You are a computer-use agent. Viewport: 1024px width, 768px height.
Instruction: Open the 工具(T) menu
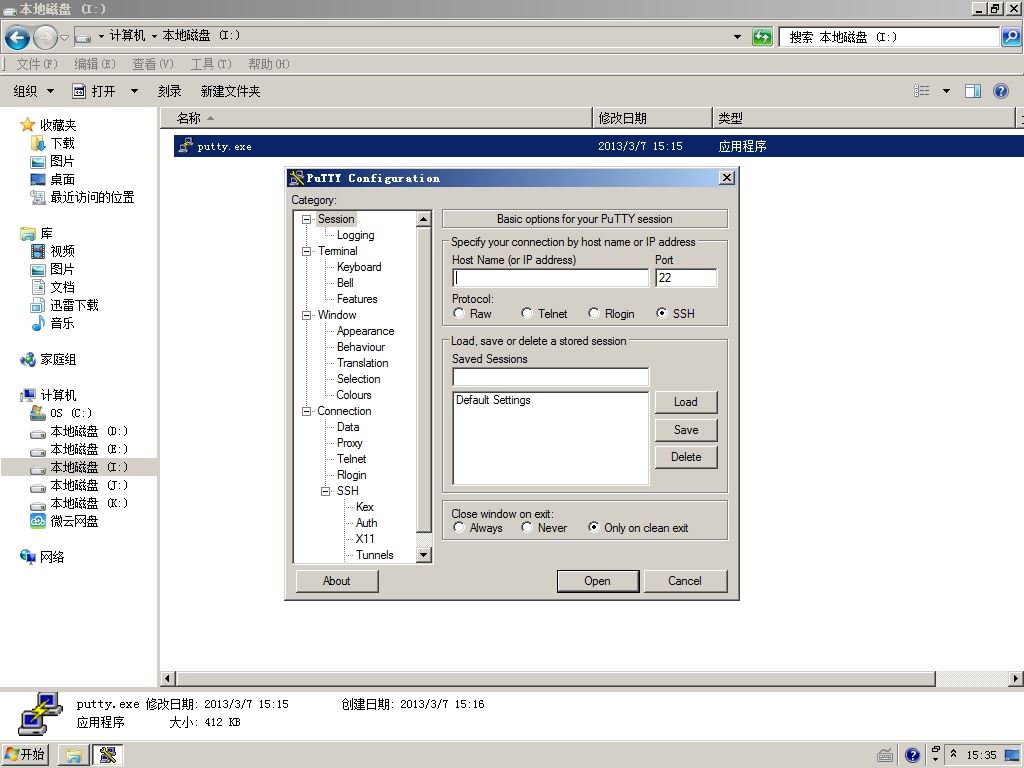[x=211, y=64]
